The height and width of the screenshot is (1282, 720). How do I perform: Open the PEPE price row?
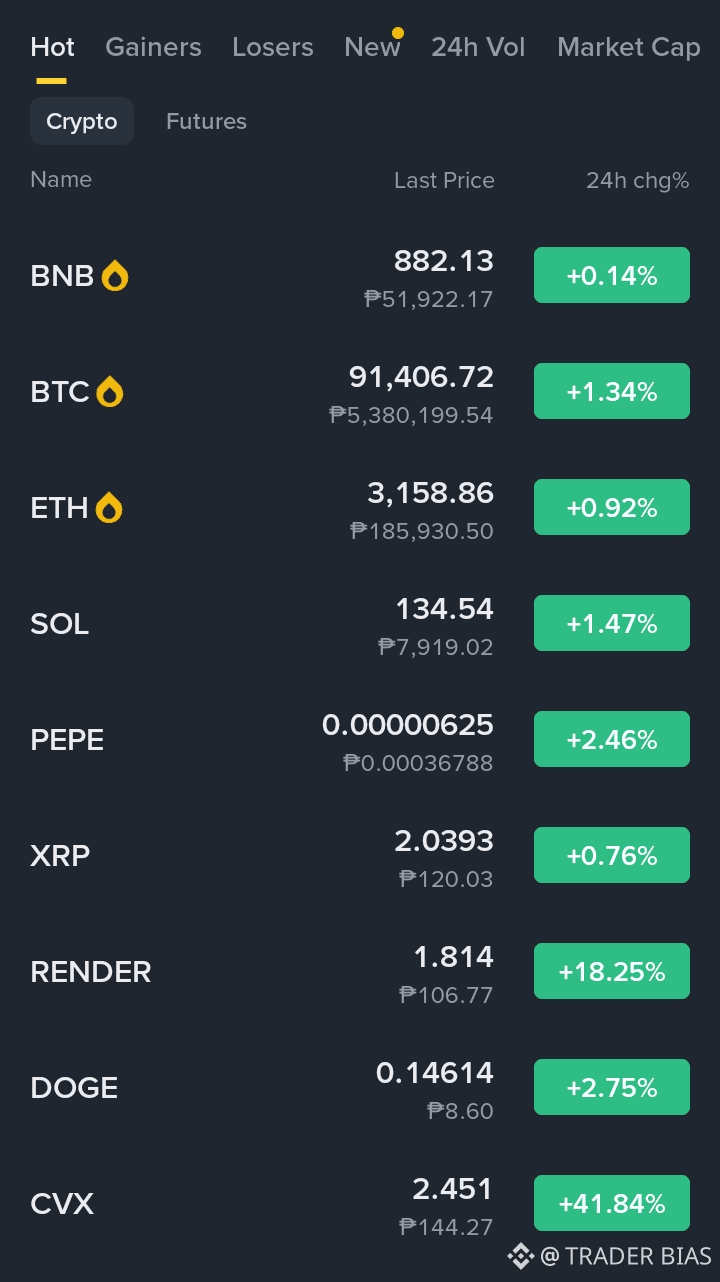tap(360, 740)
